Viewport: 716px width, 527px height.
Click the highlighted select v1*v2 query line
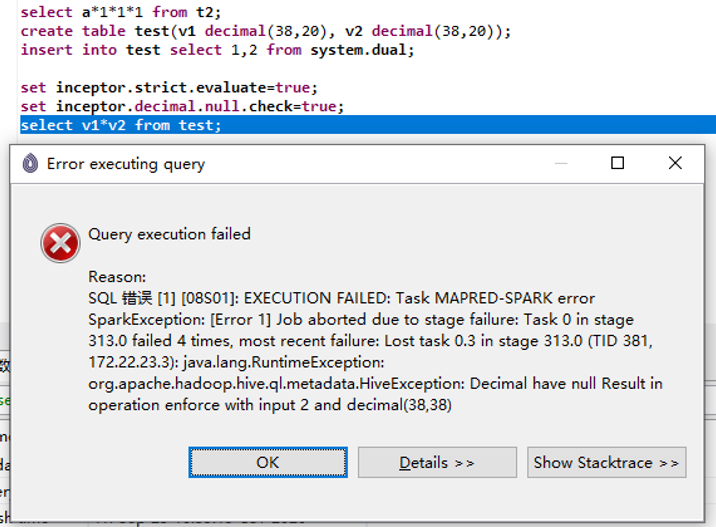pyautogui.click(x=121, y=125)
